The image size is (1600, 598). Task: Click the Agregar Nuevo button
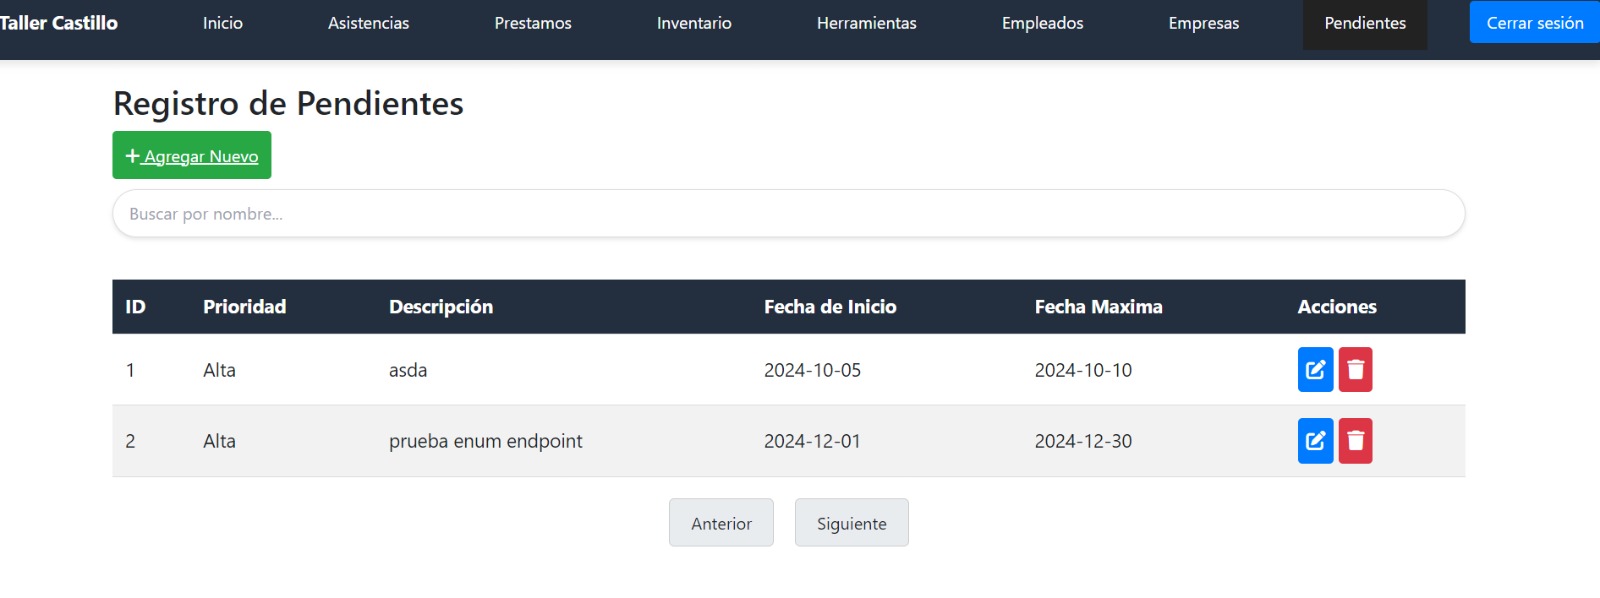[x=191, y=154]
